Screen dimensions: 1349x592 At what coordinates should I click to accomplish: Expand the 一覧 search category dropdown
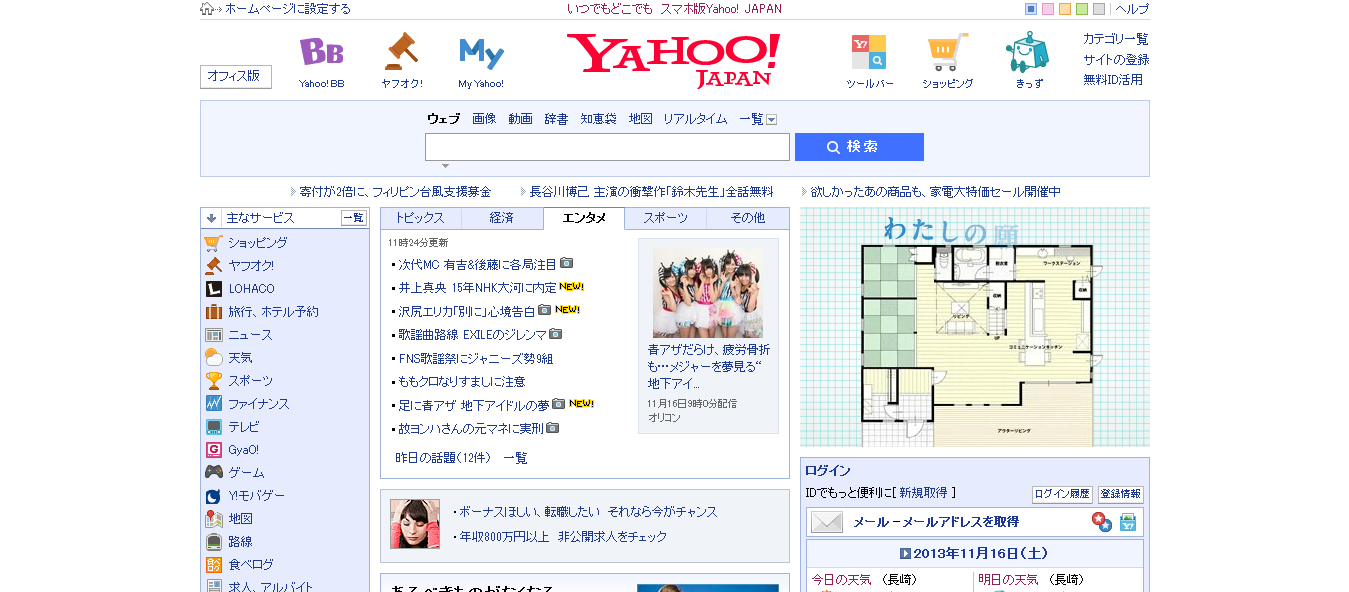(x=771, y=120)
